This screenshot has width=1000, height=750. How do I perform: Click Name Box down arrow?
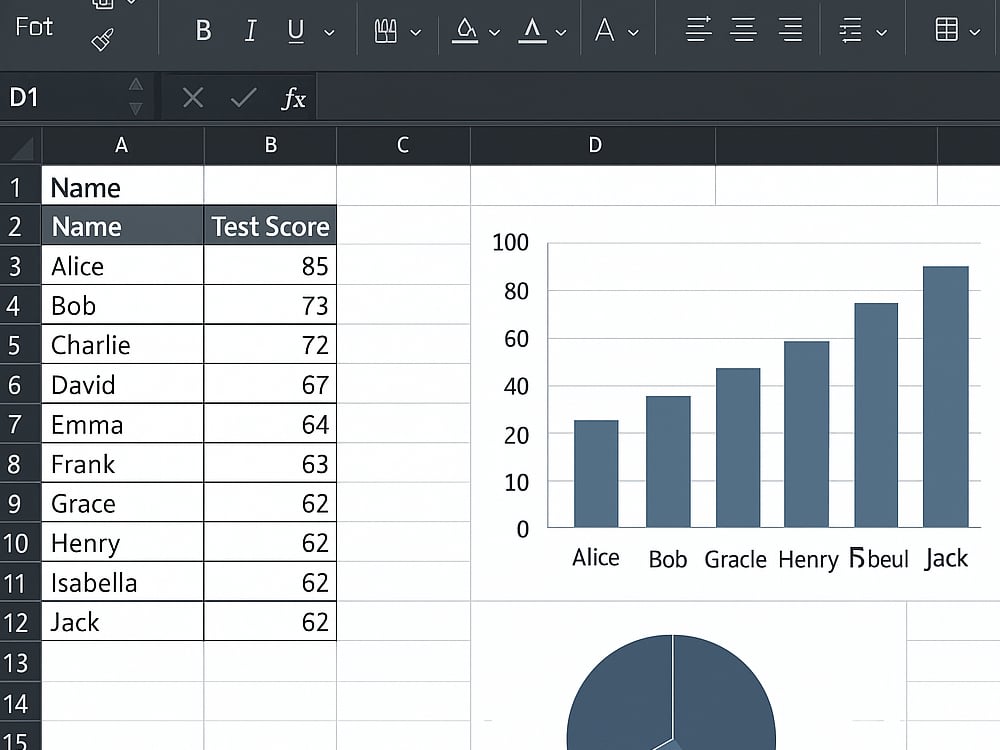pos(135,108)
